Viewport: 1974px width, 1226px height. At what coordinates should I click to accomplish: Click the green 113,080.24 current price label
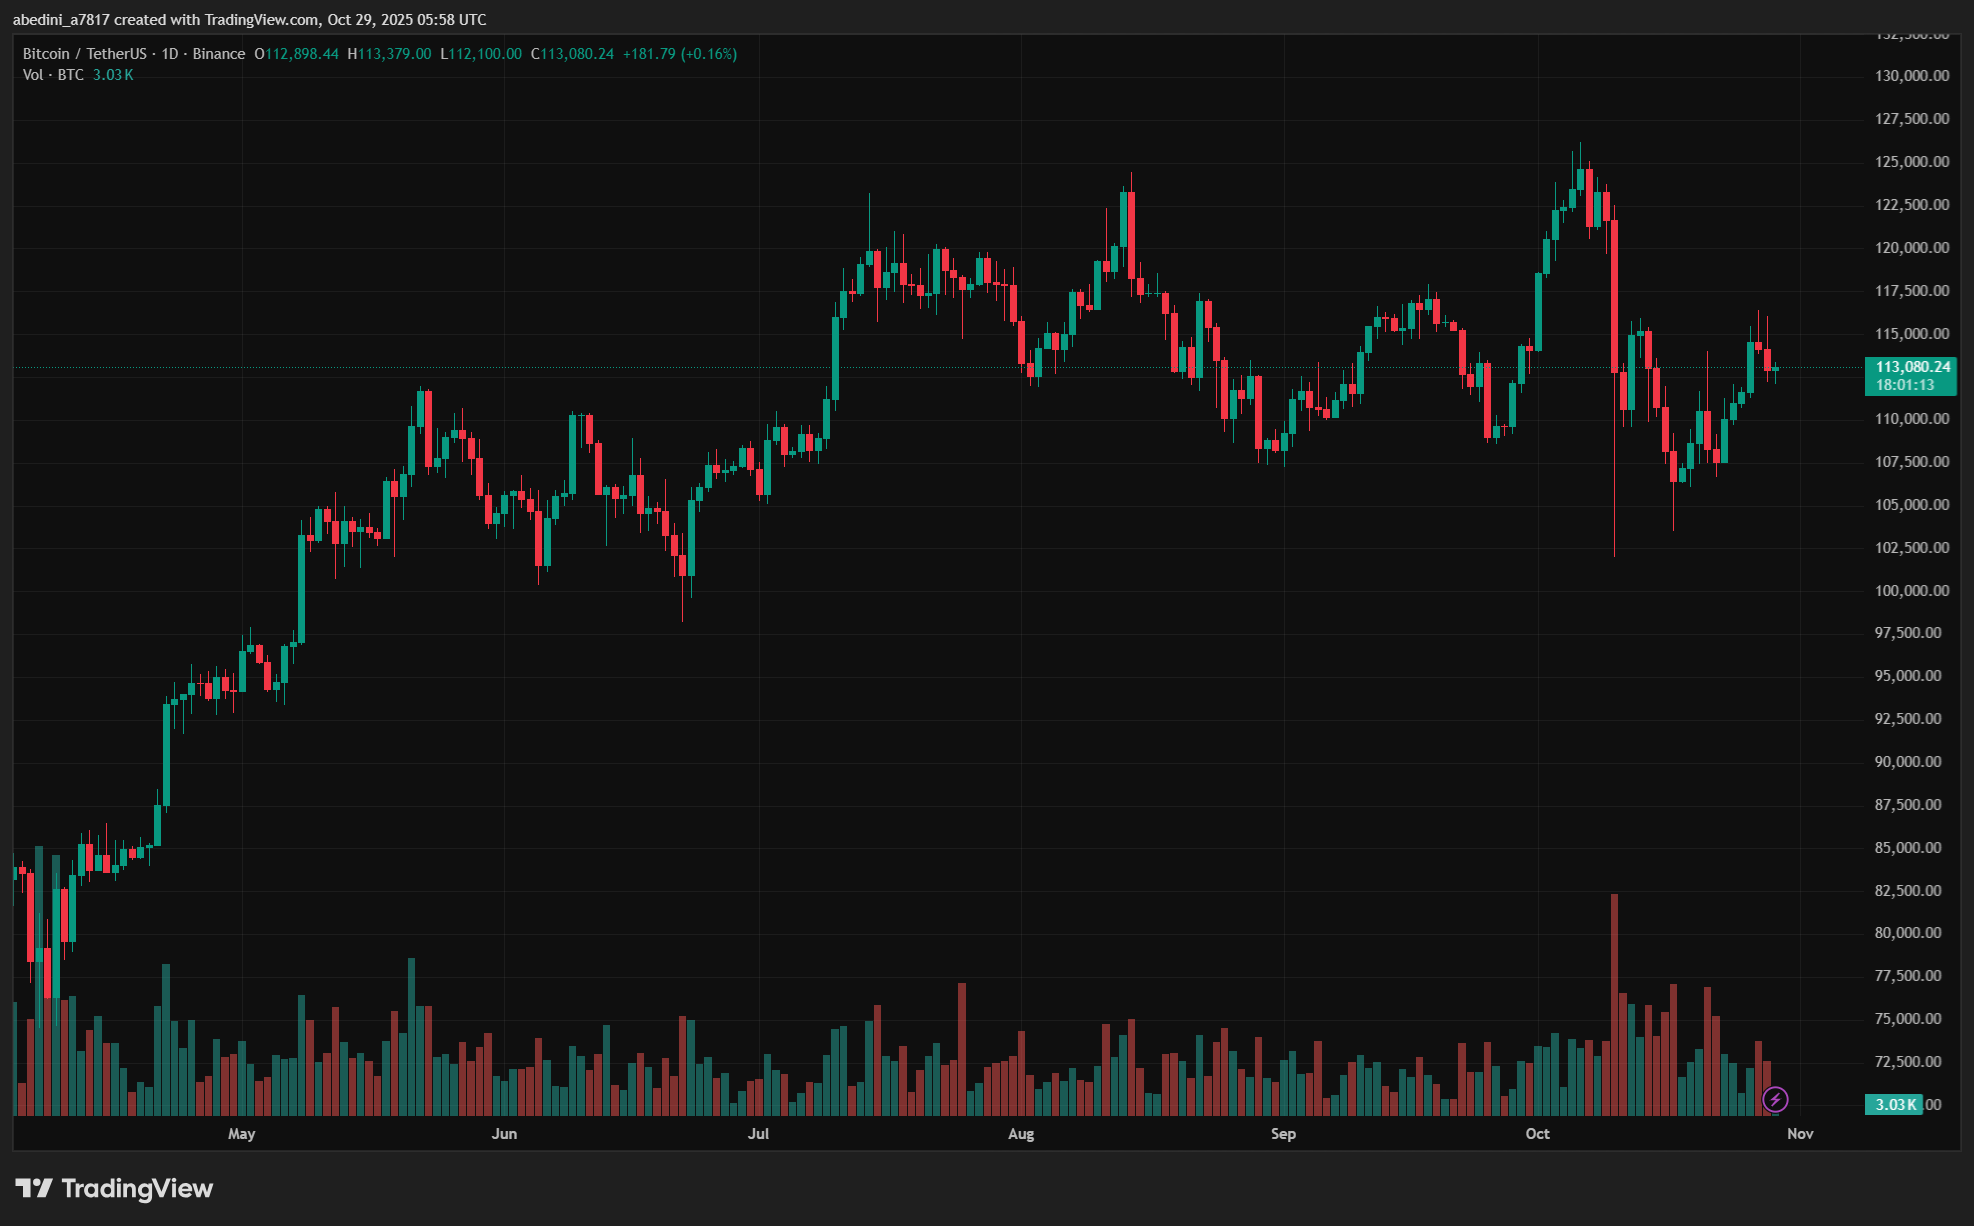(1911, 367)
